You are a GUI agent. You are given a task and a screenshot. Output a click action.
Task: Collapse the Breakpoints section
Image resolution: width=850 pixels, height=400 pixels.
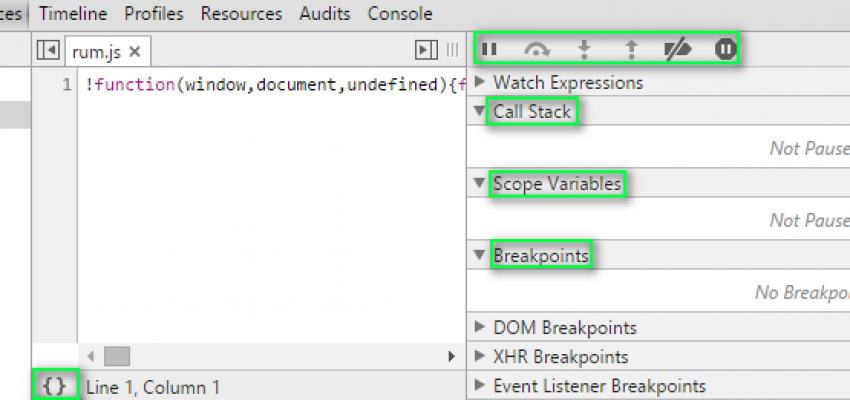(x=480, y=256)
